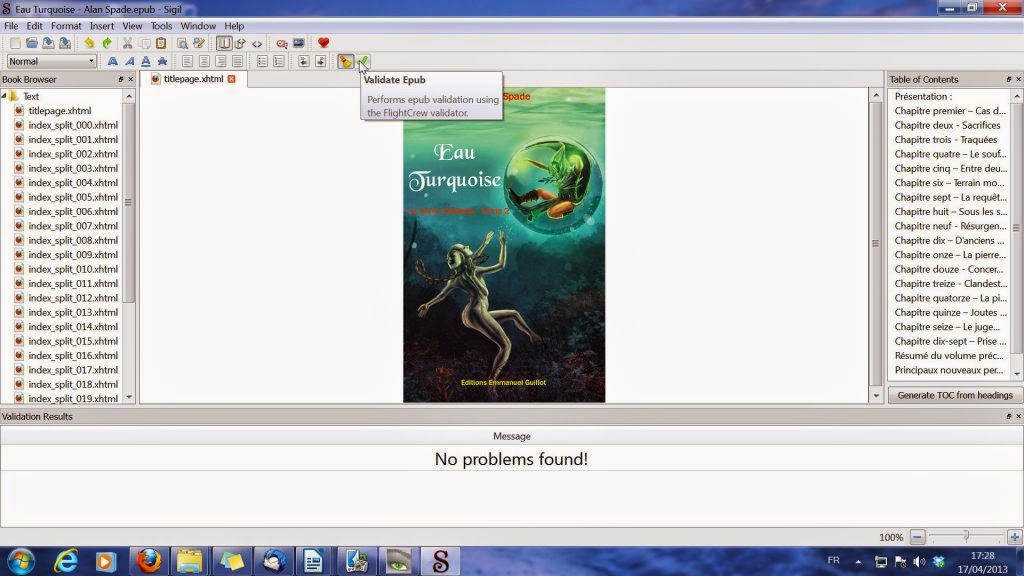Image resolution: width=1024 pixels, height=576 pixels.
Task: Click the Windows Start button
Action: point(21,561)
